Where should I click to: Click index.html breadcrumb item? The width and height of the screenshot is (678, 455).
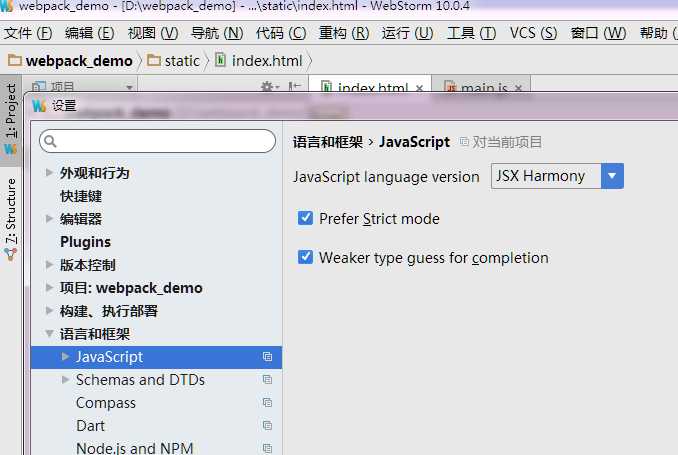259,61
